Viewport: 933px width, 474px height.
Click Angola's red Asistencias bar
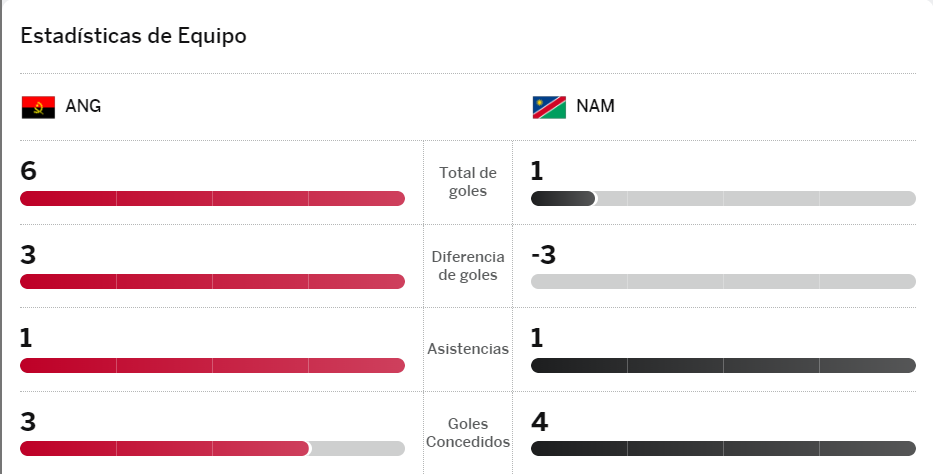pos(212,365)
